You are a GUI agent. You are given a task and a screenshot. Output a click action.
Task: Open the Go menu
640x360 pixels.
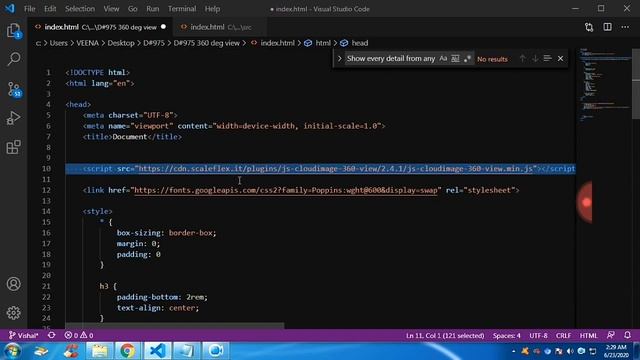point(132,9)
